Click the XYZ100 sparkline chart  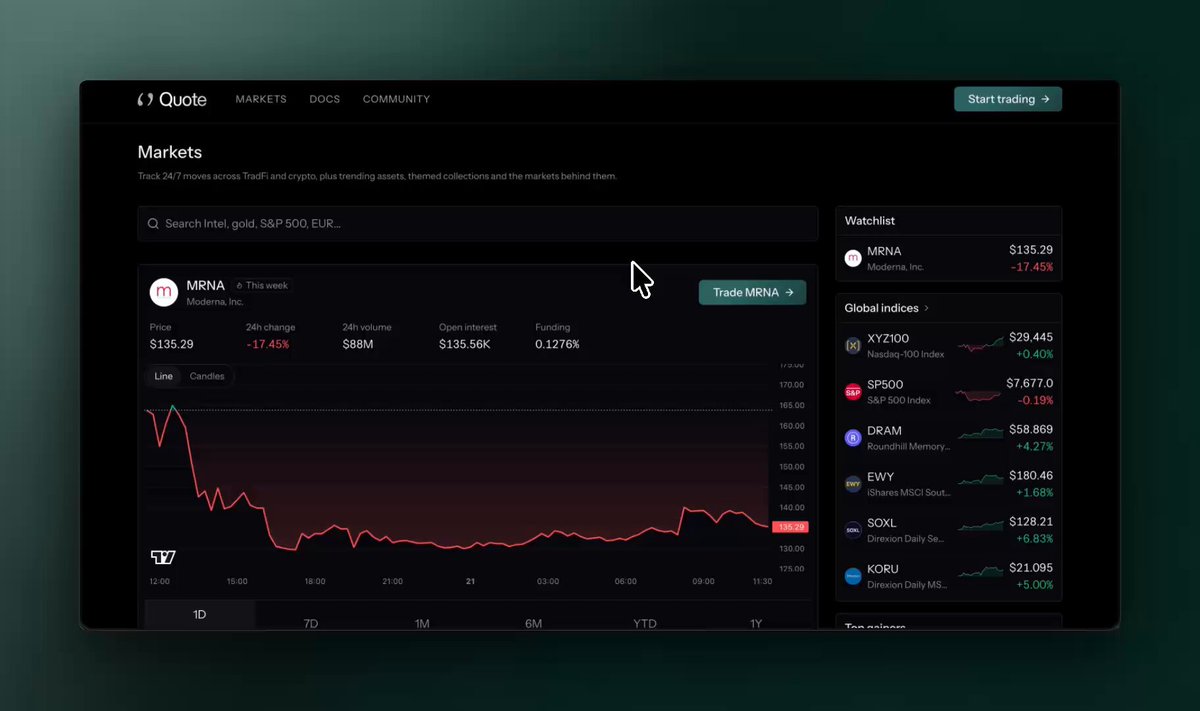pos(981,346)
